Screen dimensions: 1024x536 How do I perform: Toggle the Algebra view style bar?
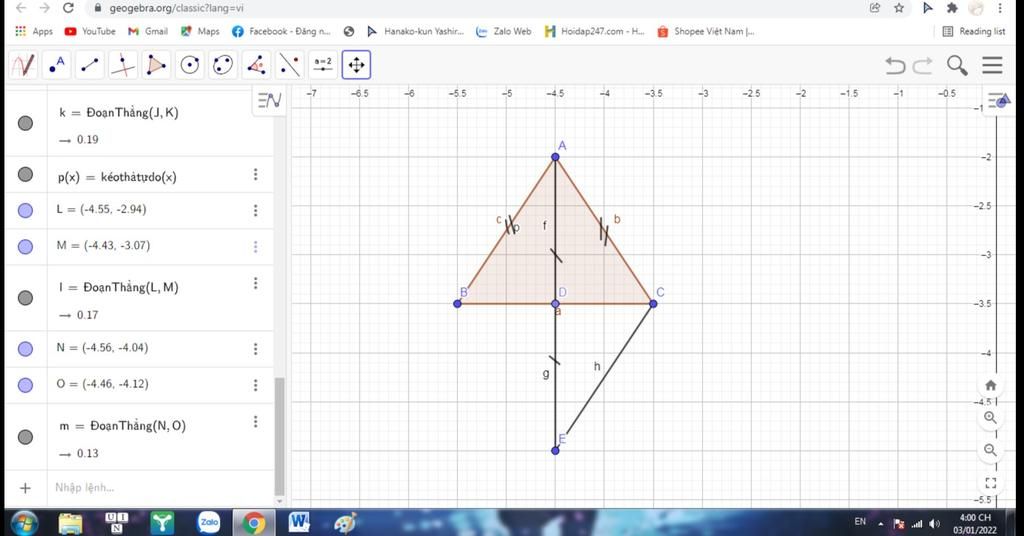pos(269,101)
